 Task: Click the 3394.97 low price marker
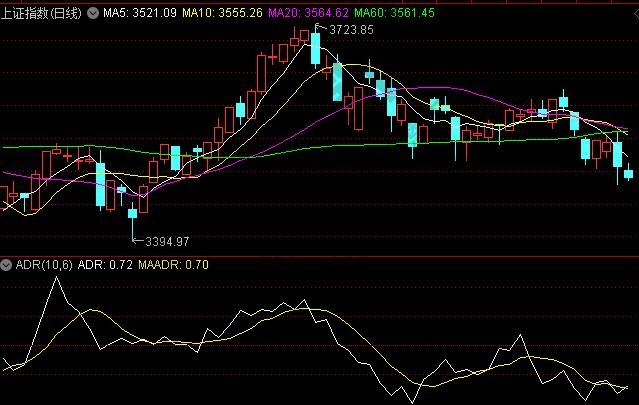(x=166, y=241)
